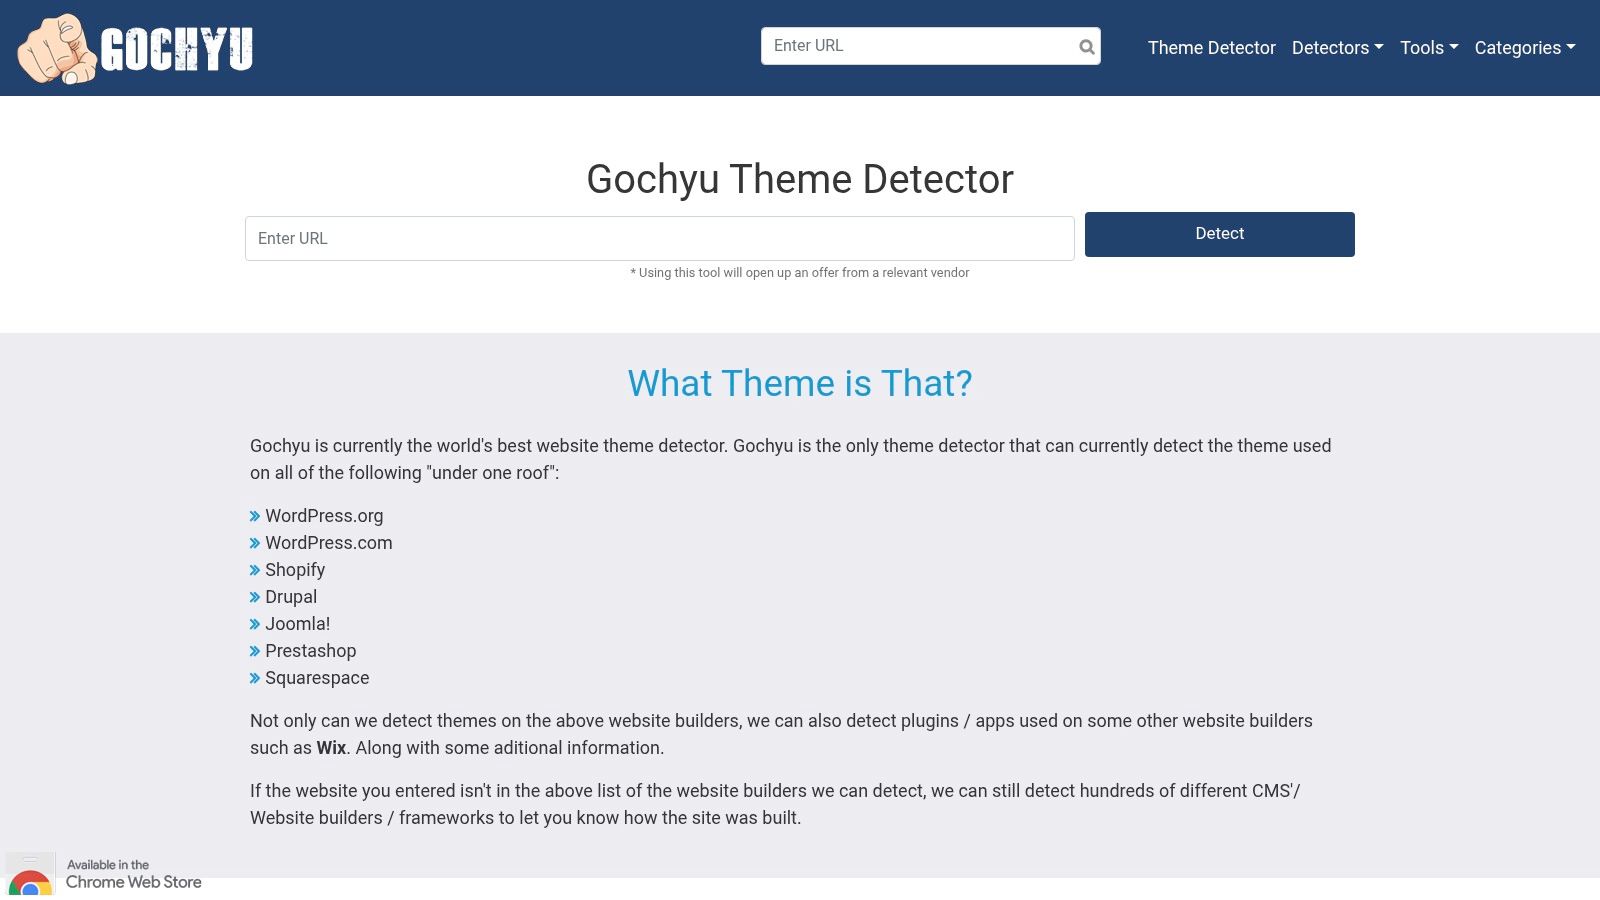Click the 'WordPress.org' list item
Viewport: 1600px width, 900px height.
tap(324, 516)
